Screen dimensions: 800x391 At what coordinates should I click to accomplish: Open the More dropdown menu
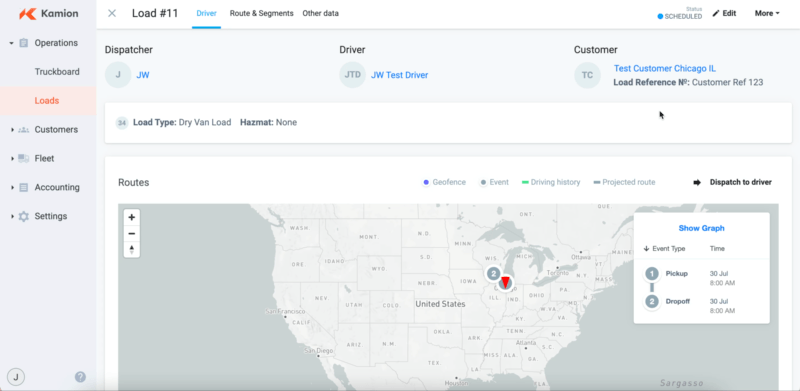[767, 13]
